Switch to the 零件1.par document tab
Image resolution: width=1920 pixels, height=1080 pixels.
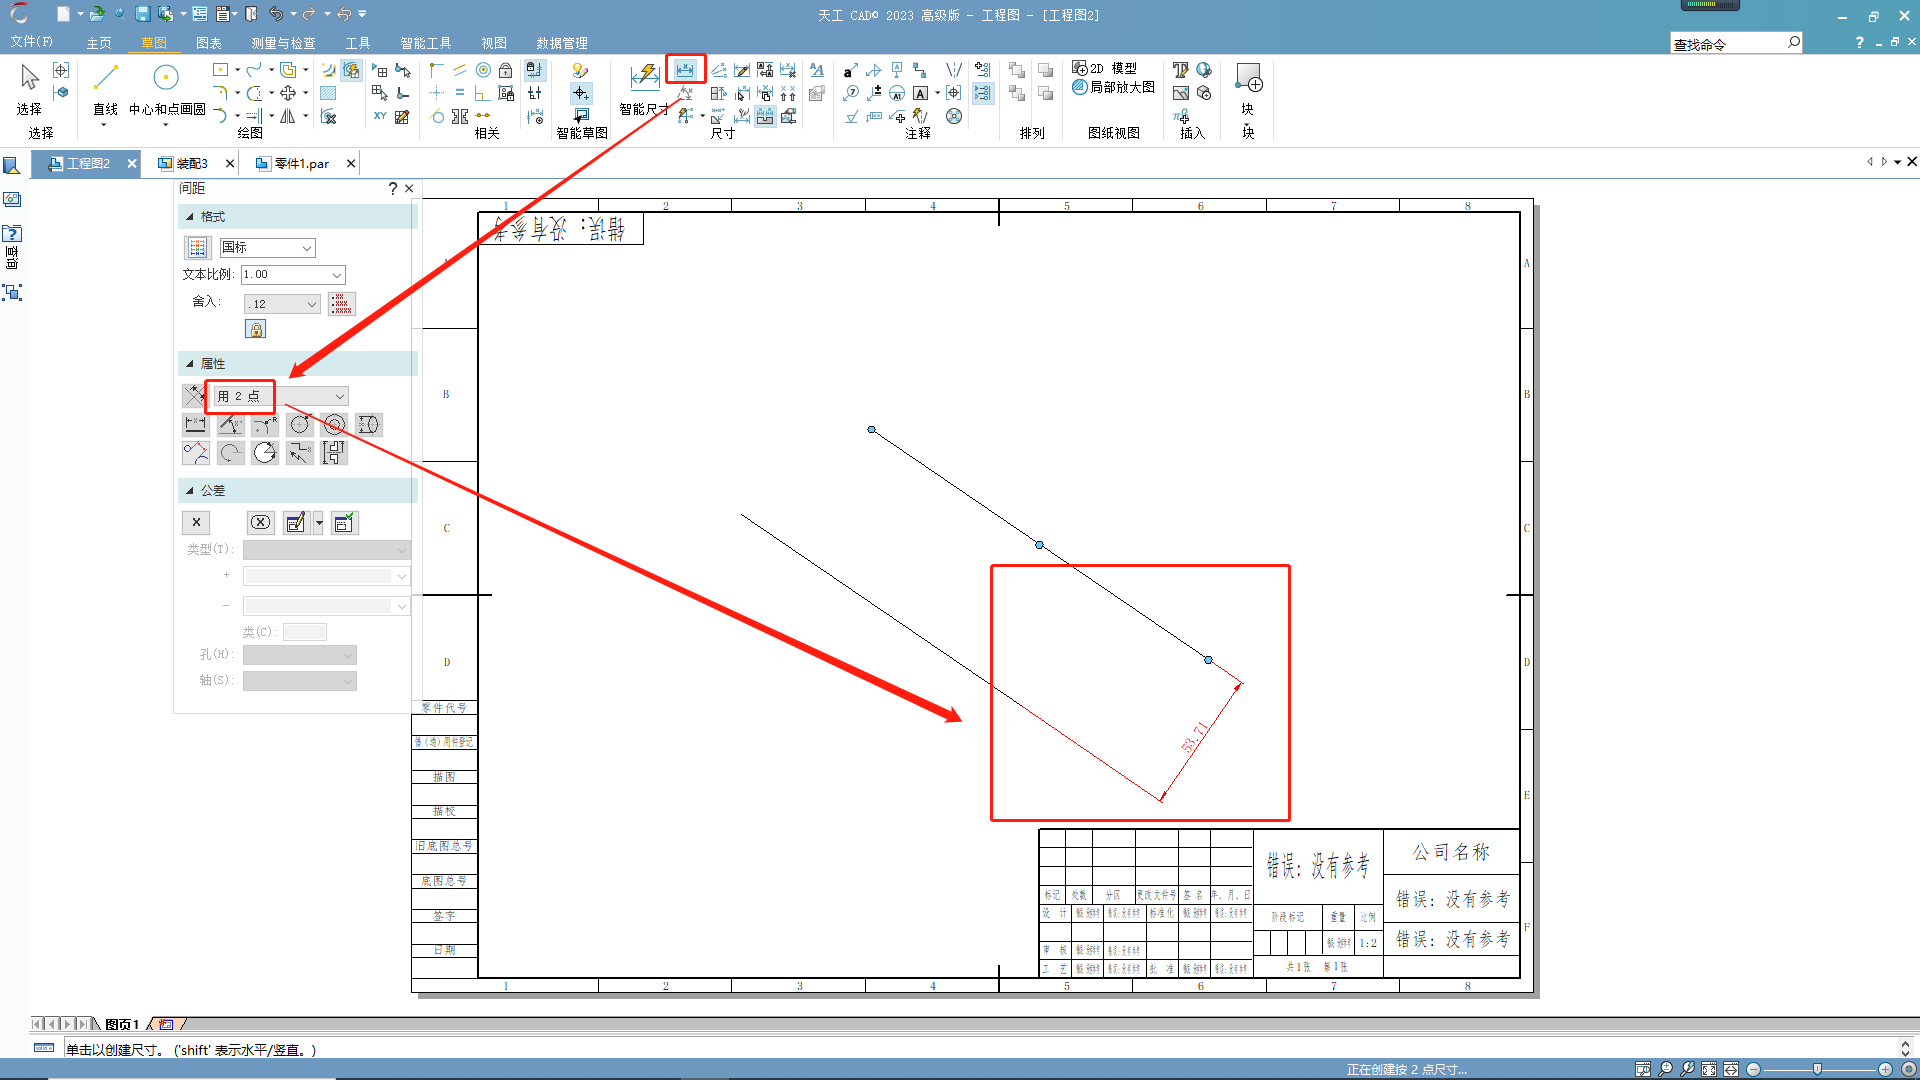pos(301,163)
